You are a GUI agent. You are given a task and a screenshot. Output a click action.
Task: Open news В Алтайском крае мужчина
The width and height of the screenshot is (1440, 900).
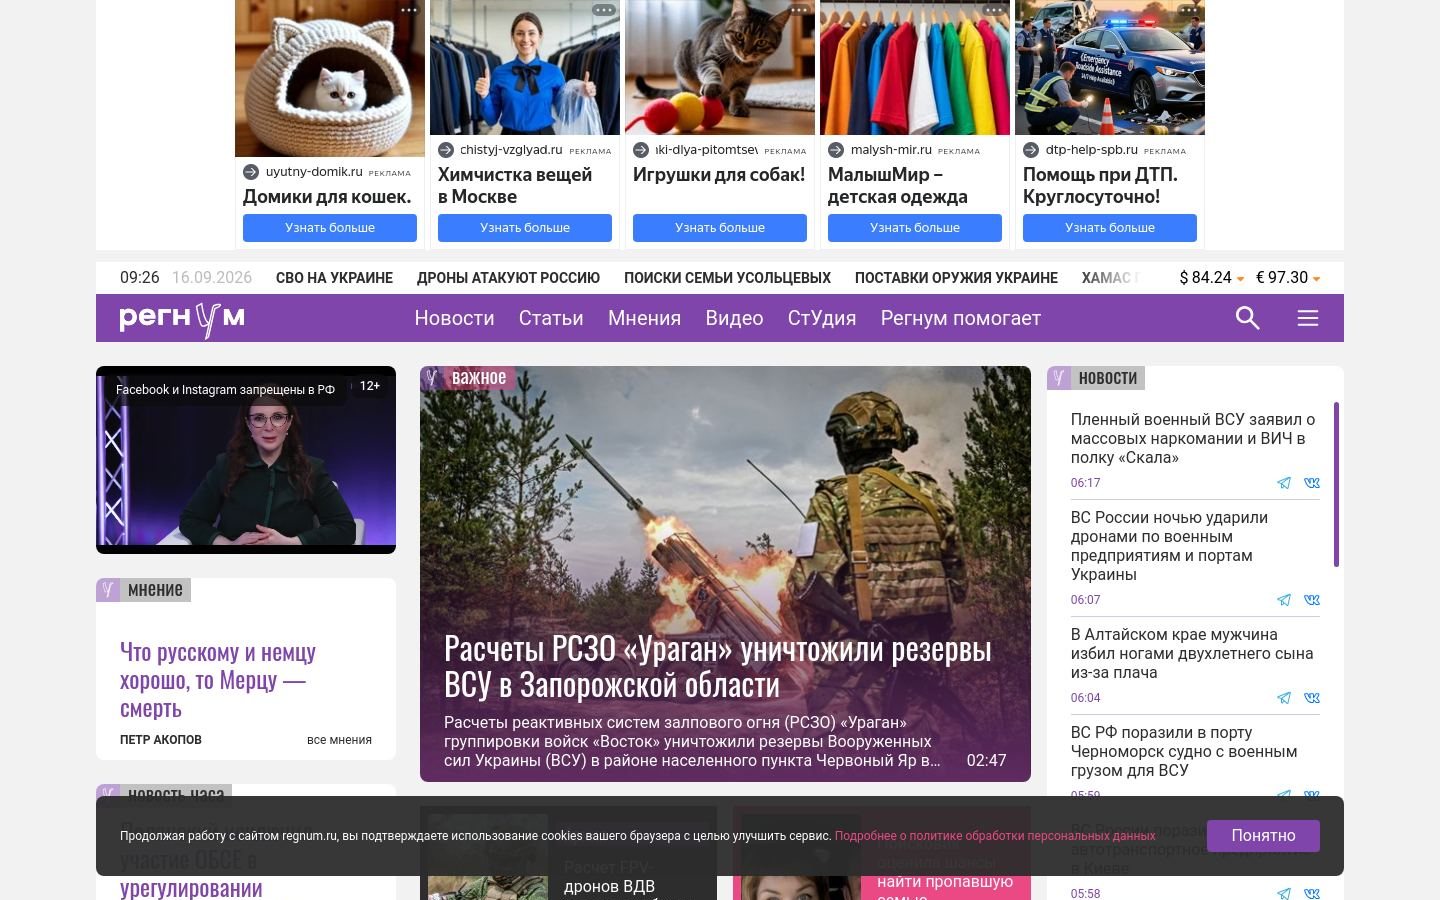pyautogui.click(x=1192, y=653)
